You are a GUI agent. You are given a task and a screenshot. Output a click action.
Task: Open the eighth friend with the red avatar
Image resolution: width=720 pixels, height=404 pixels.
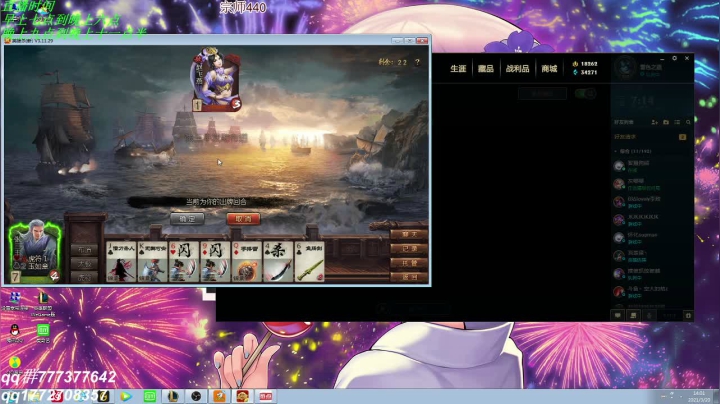tap(652, 292)
